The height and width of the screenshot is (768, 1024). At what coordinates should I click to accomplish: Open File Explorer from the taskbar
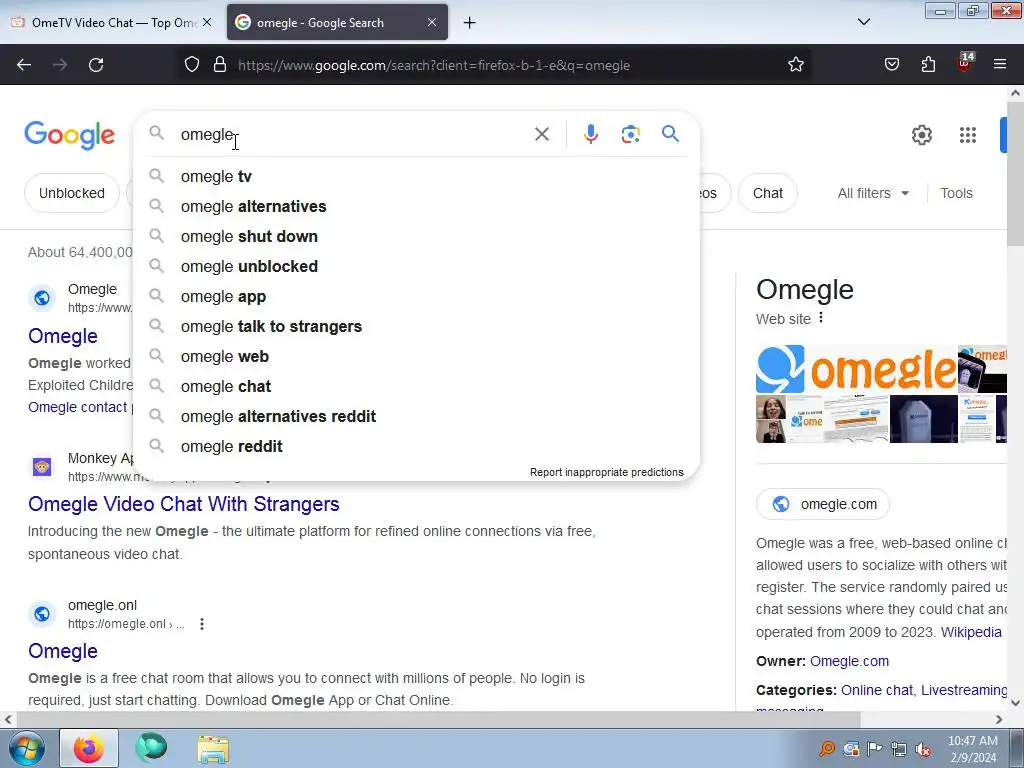214,748
